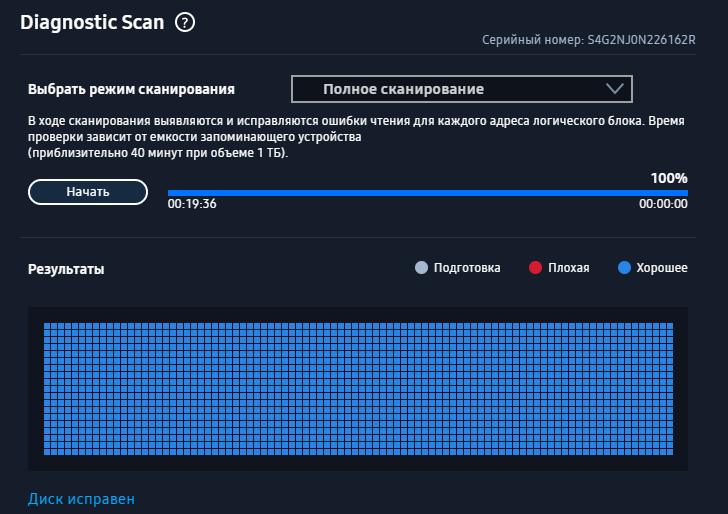Click the blue block results grid

358,389
